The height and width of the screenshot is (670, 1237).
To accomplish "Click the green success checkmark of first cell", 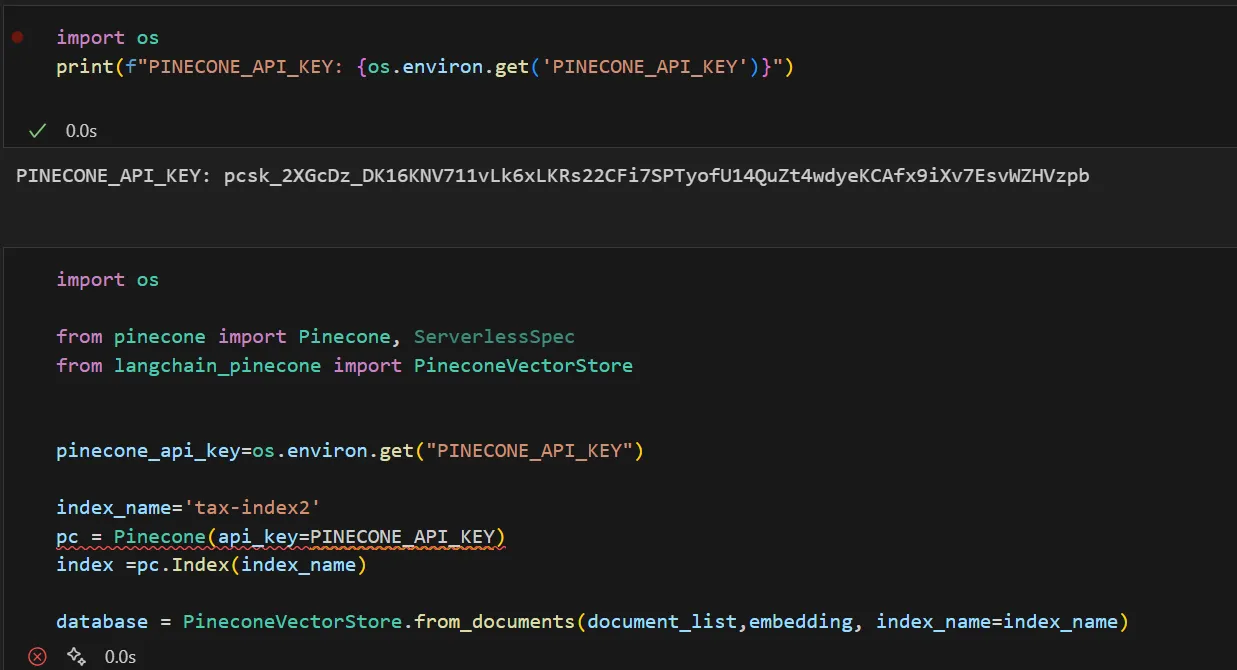I will click(38, 130).
